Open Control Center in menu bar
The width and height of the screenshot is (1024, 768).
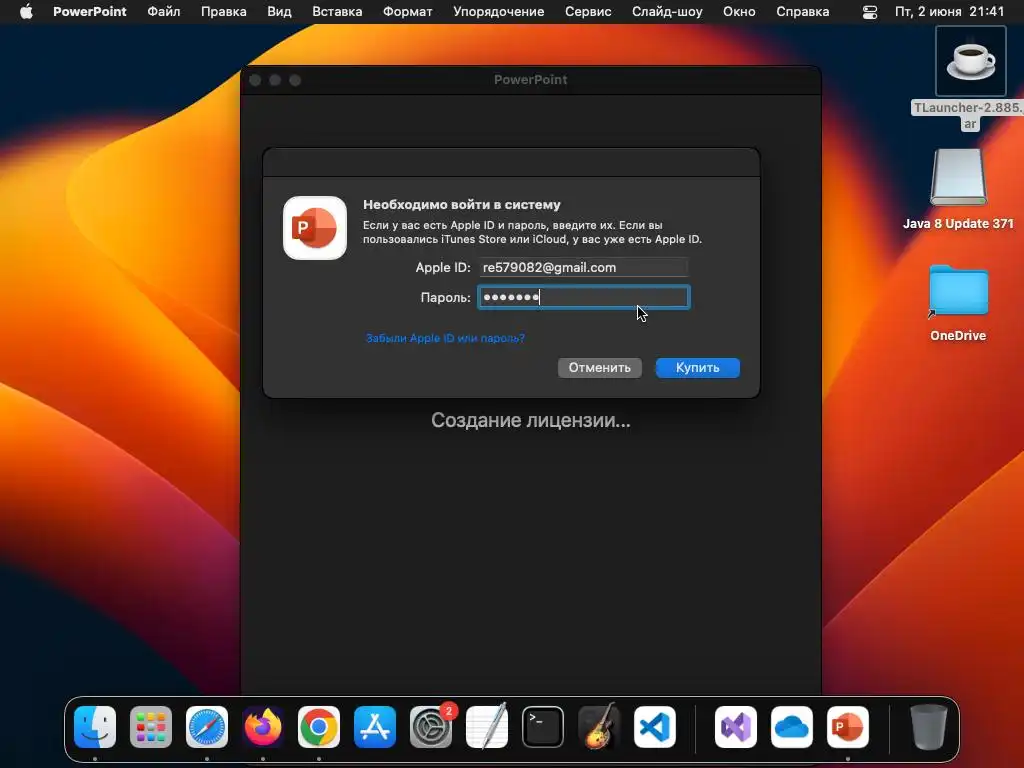(870, 12)
